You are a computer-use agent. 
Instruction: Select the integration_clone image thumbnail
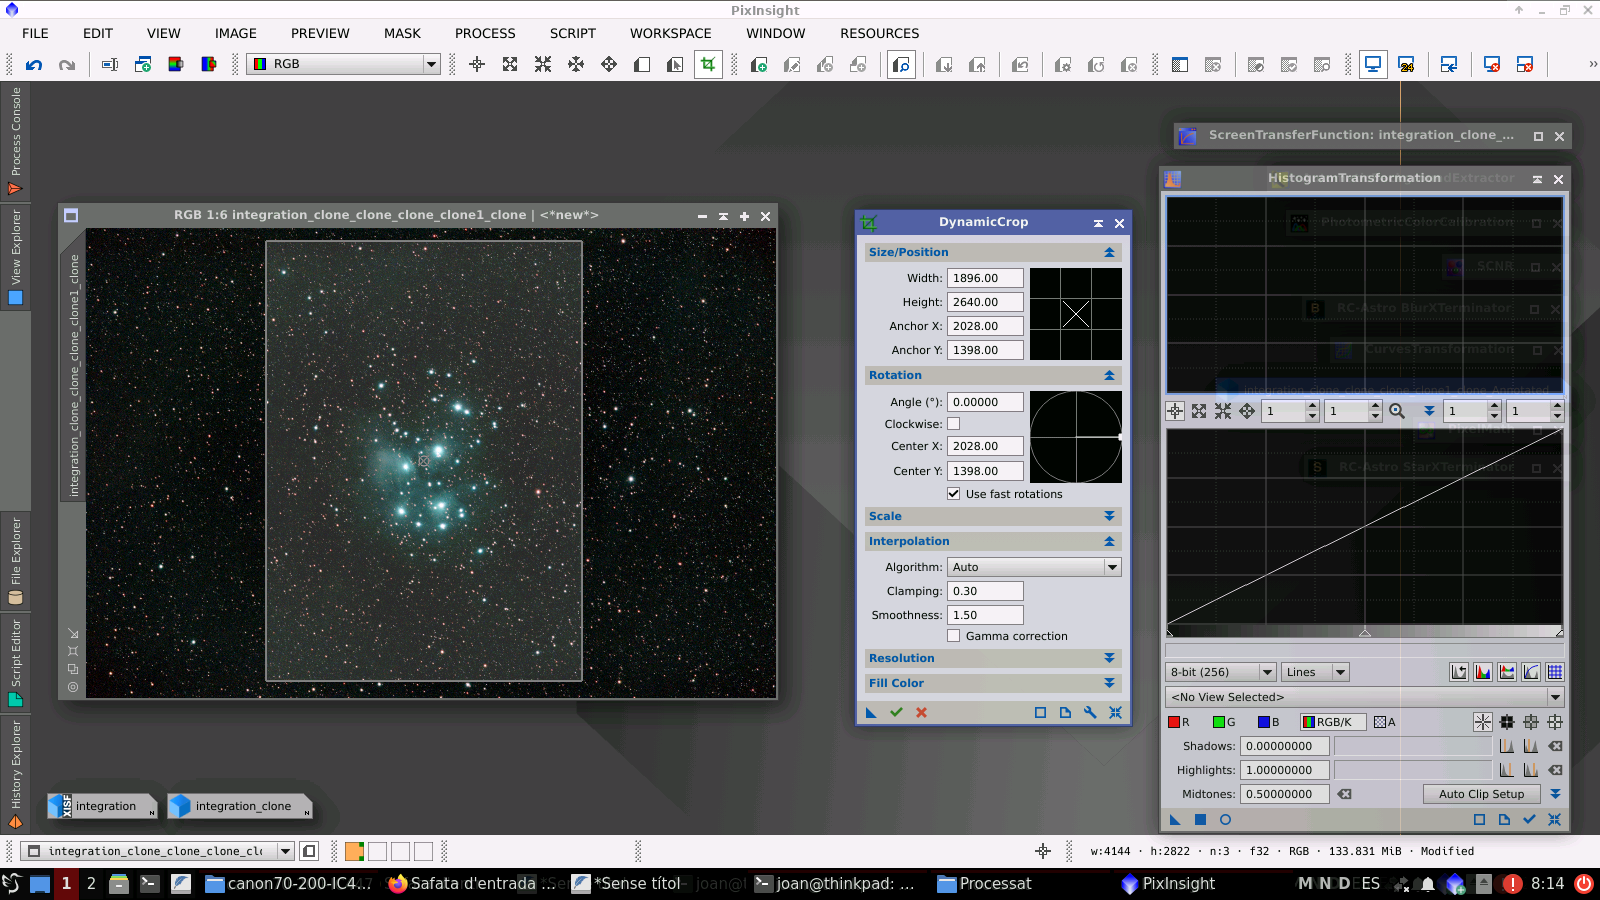[238, 806]
